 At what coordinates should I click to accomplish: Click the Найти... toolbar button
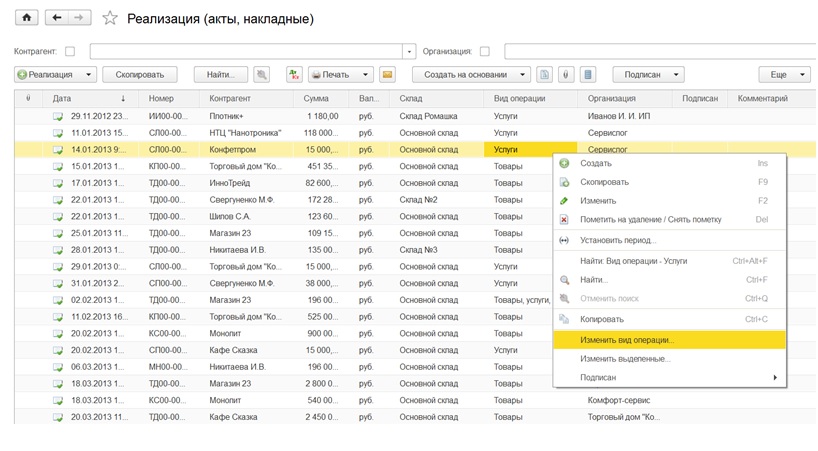point(221,75)
